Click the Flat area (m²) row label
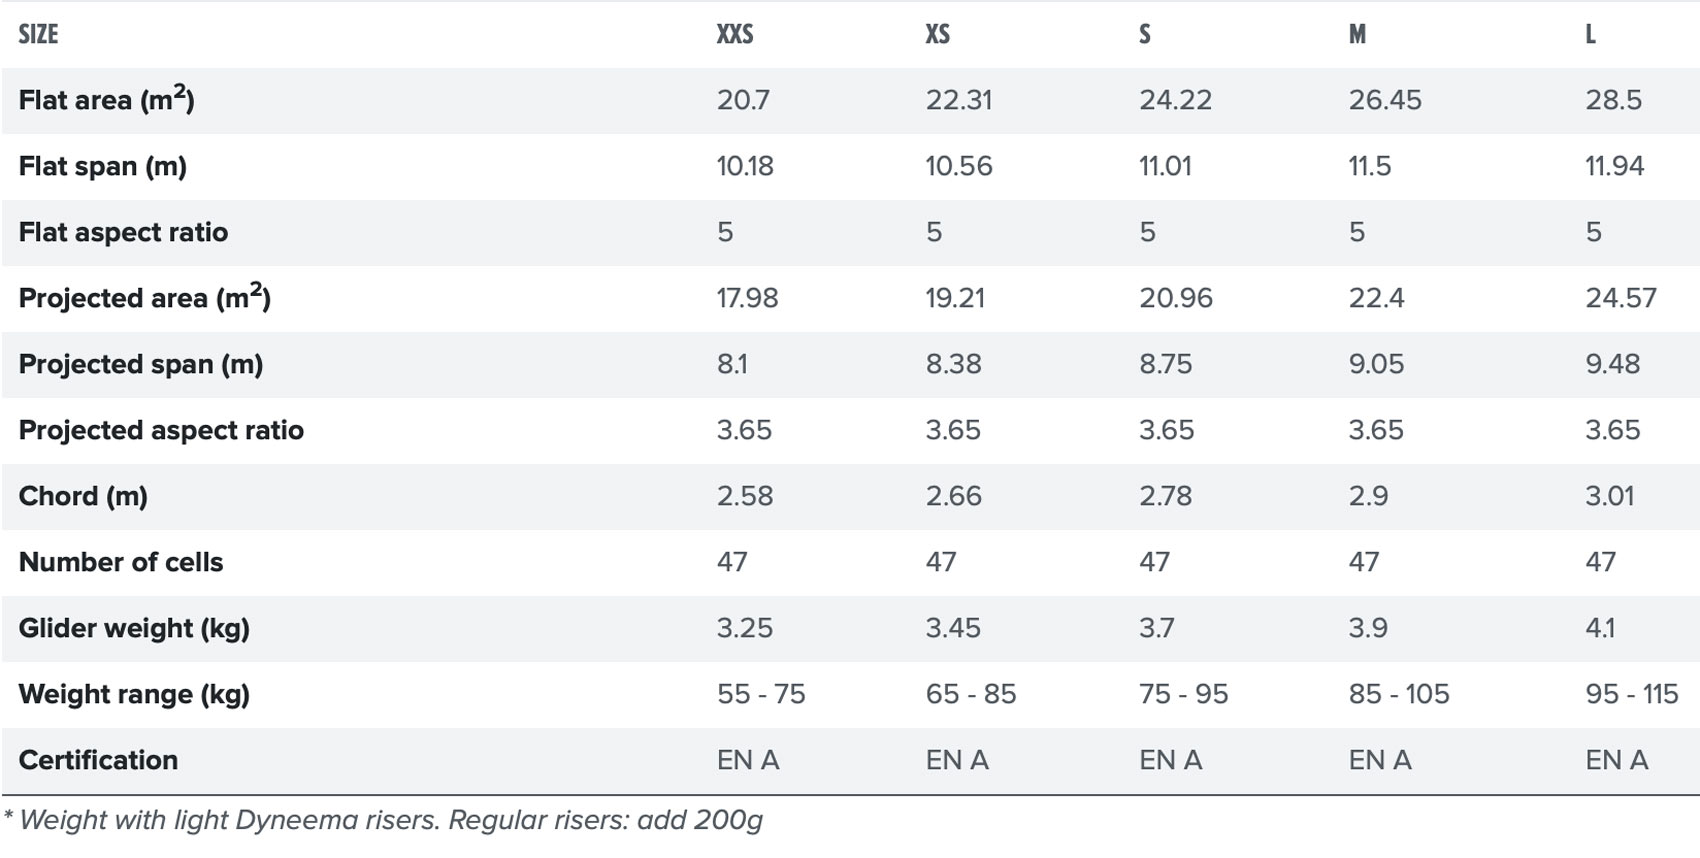 (x=106, y=99)
